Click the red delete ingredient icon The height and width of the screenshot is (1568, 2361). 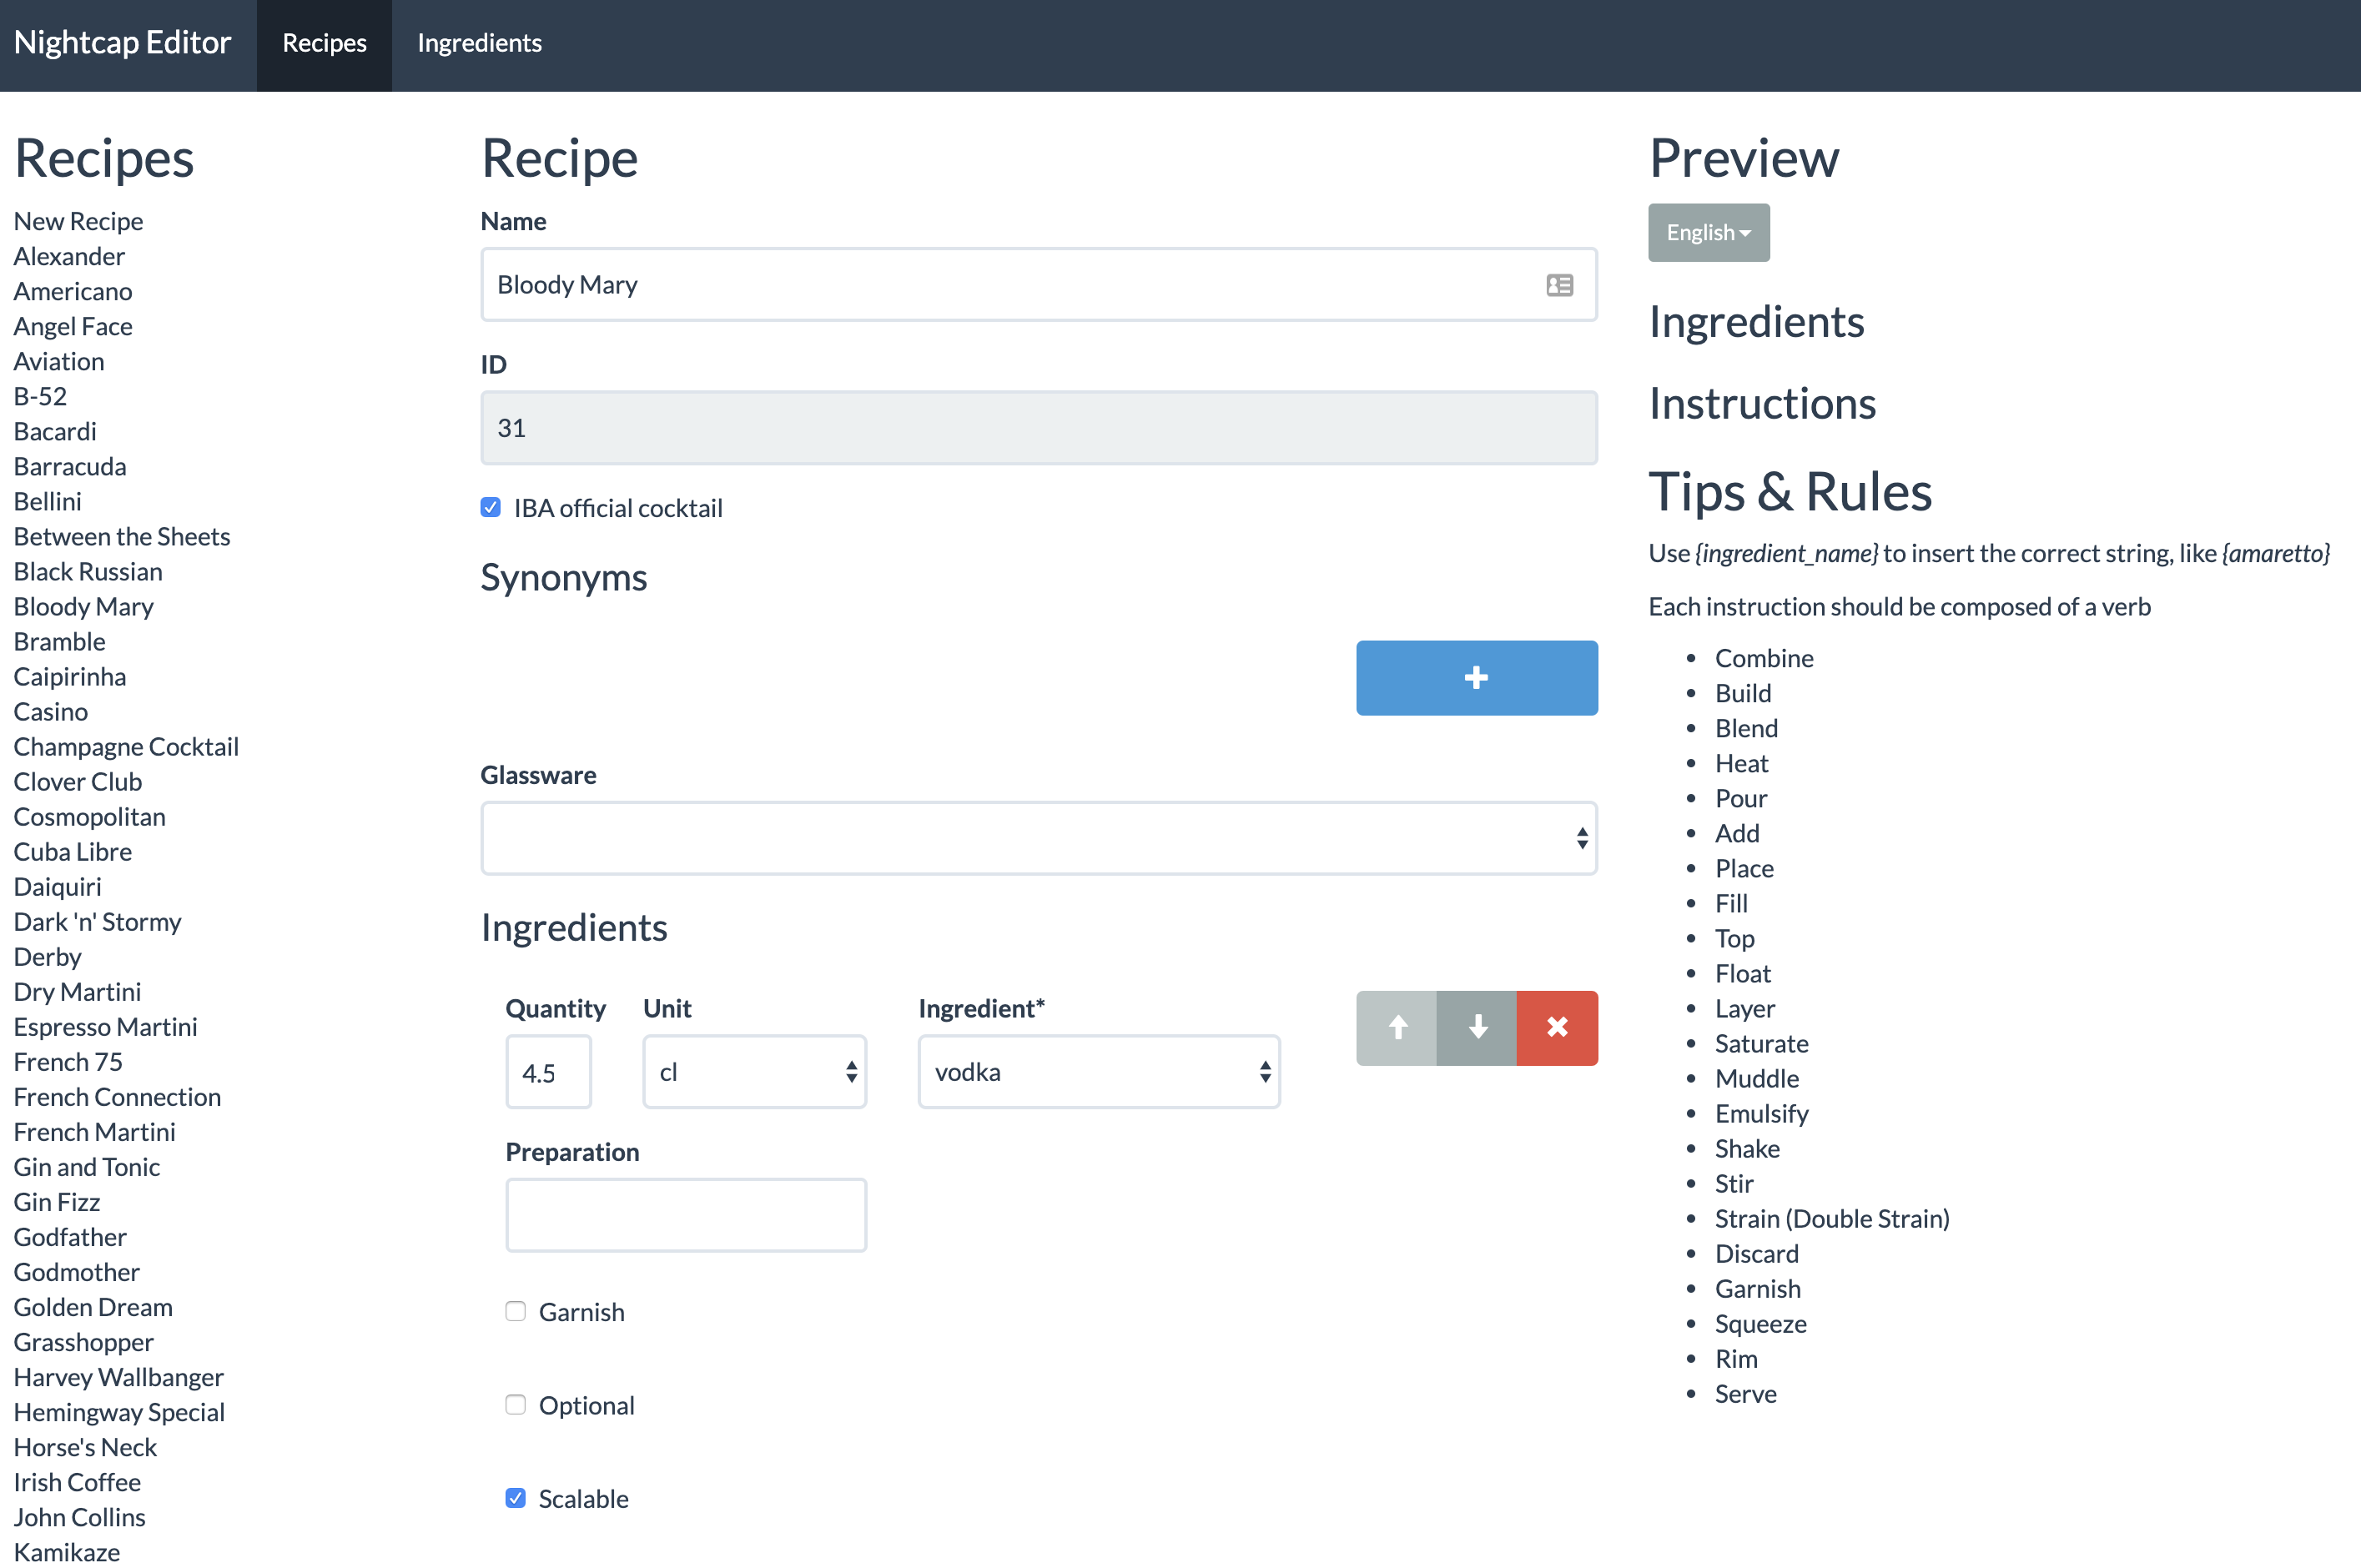tap(1556, 1028)
